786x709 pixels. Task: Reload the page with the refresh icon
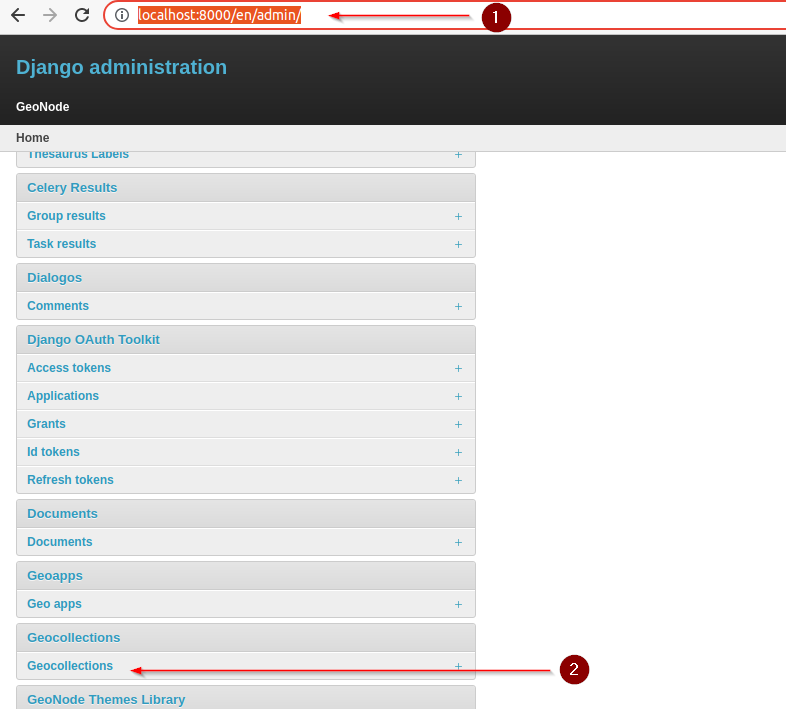point(82,15)
